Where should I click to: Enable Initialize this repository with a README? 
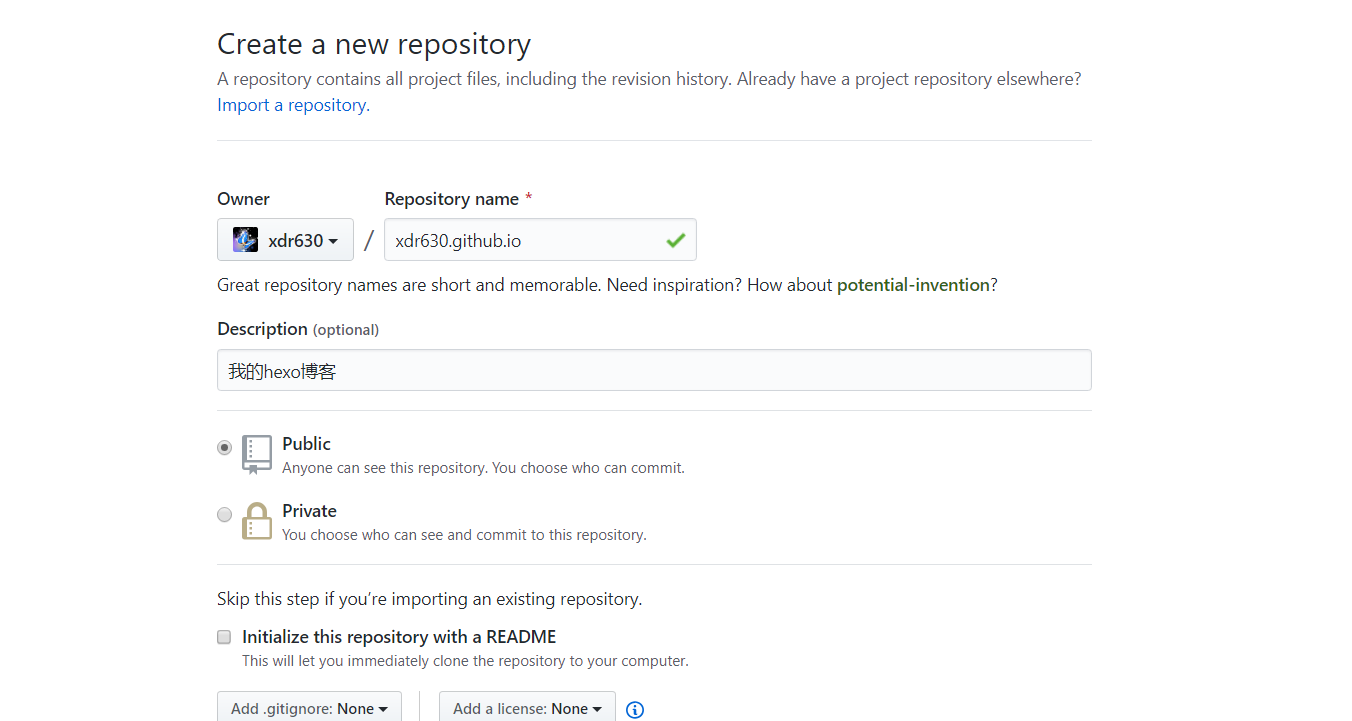[224, 637]
